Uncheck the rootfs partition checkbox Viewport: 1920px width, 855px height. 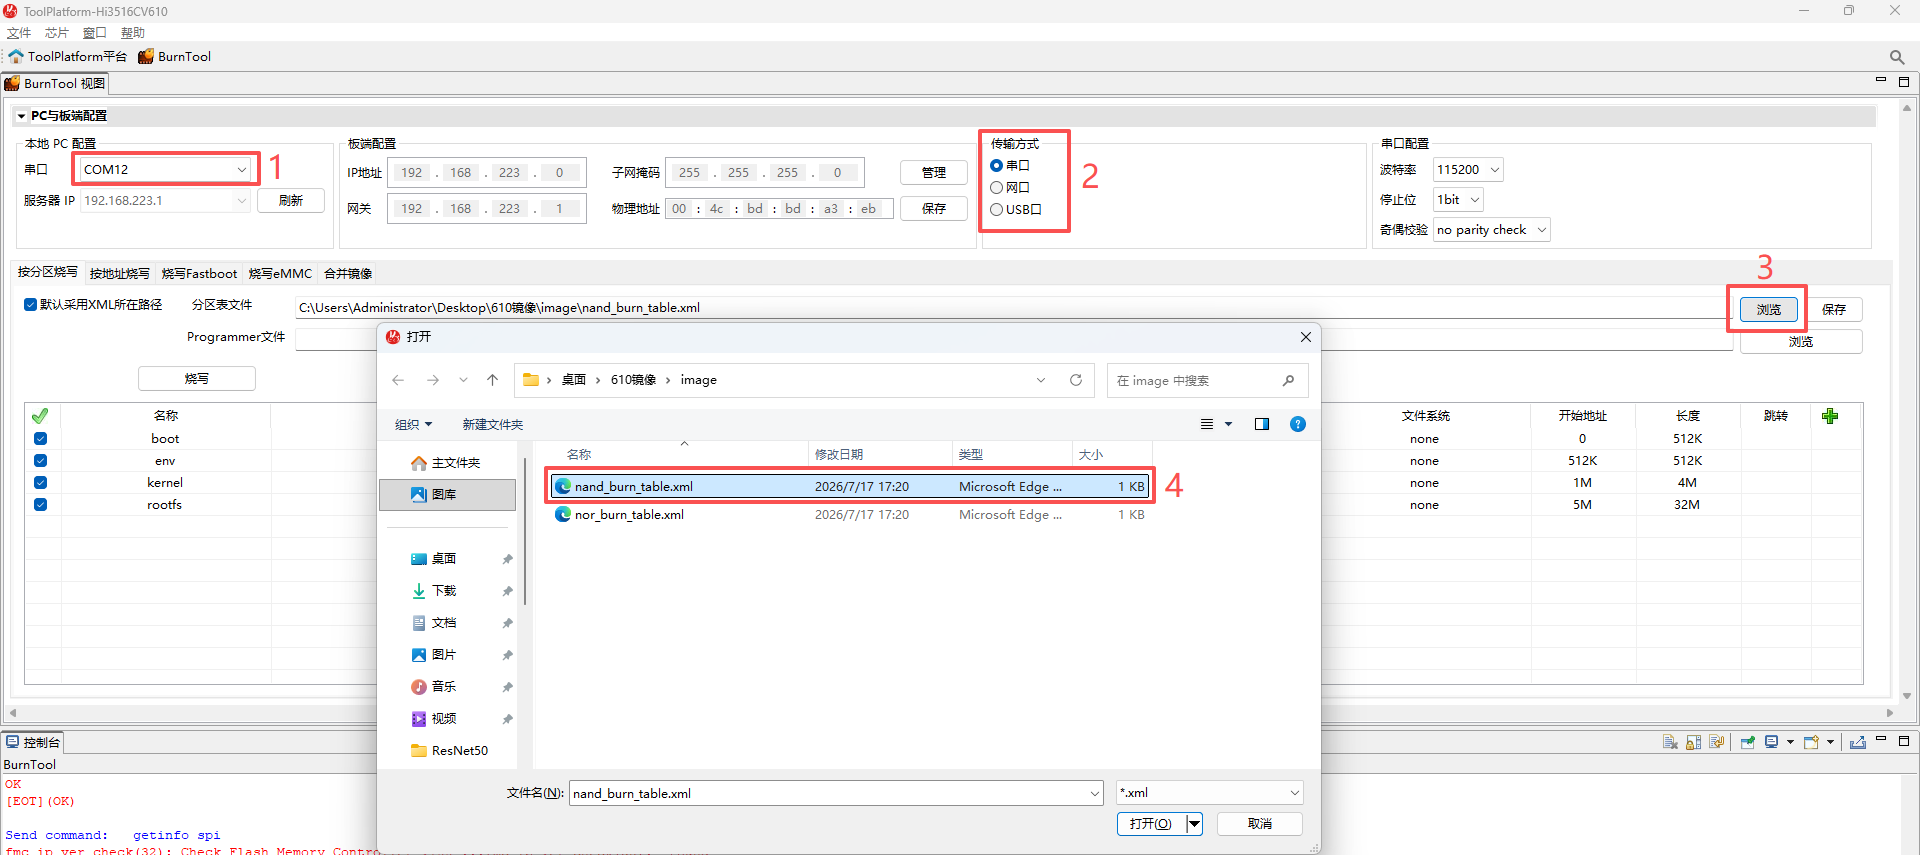tap(40, 505)
